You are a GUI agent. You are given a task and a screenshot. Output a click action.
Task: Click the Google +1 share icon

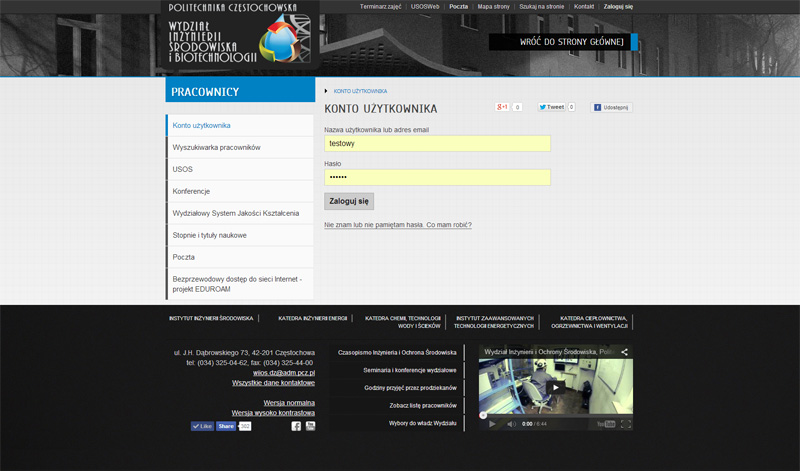pyautogui.click(x=502, y=107)
